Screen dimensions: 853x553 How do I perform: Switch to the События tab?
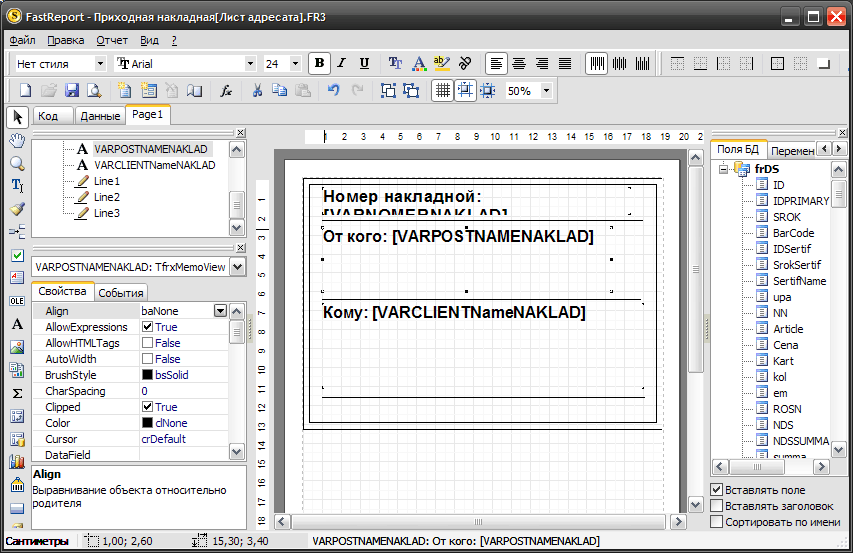[x=121, y=293]
